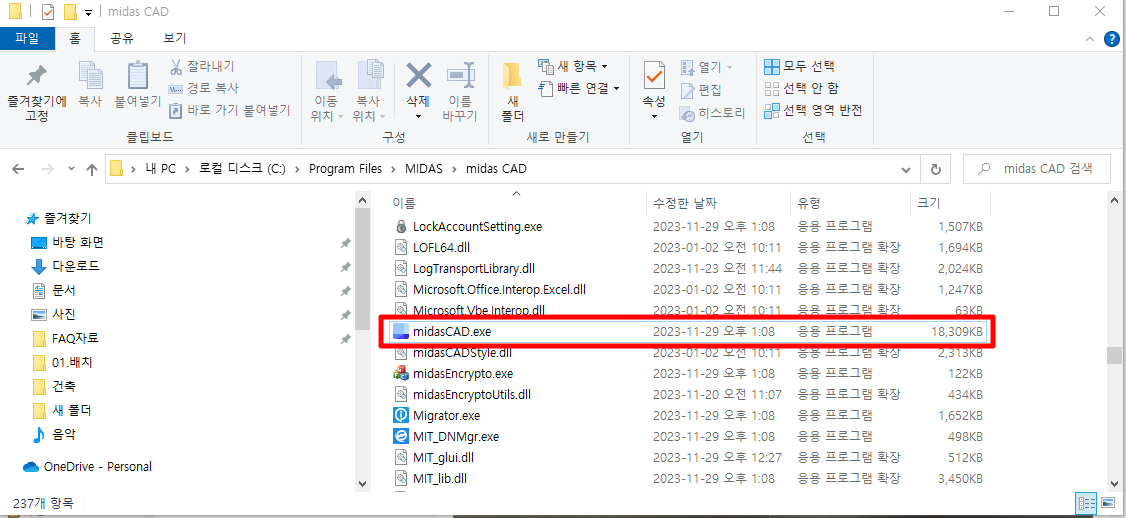This screenshot has height=518, width=1126.
Task: Click 열기 (Open) in ribbon
Action: (x=706, y=68)
